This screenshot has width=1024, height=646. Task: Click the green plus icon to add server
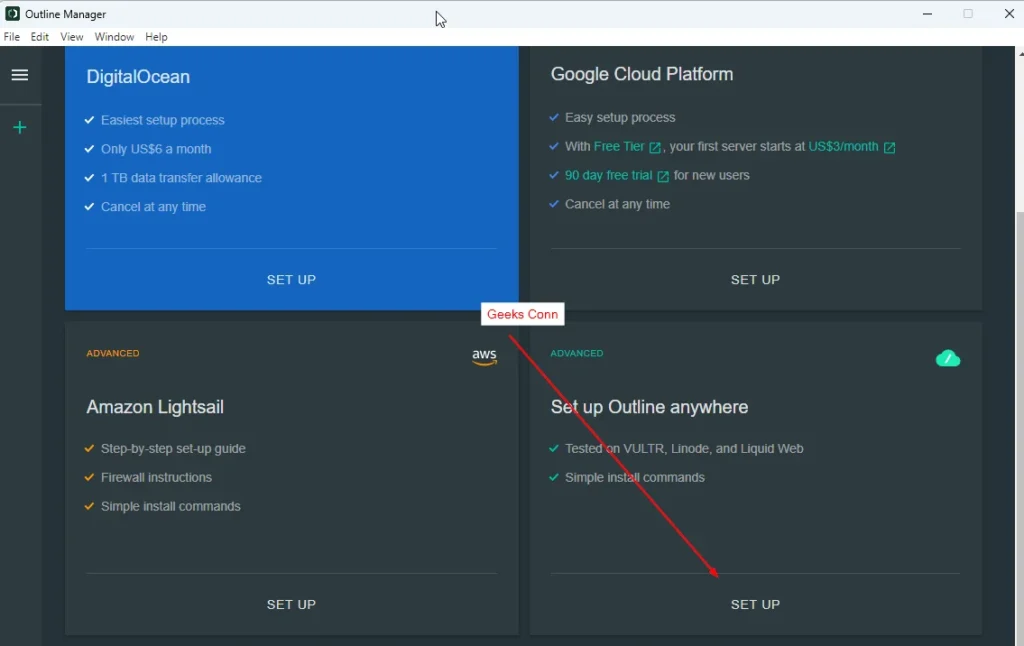click(20, 127)
